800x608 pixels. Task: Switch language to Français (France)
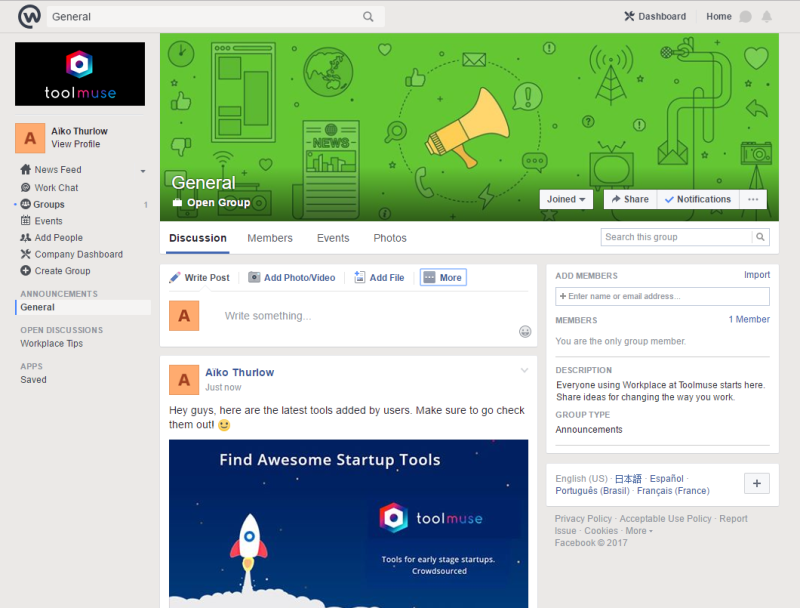tap(673, 491)
